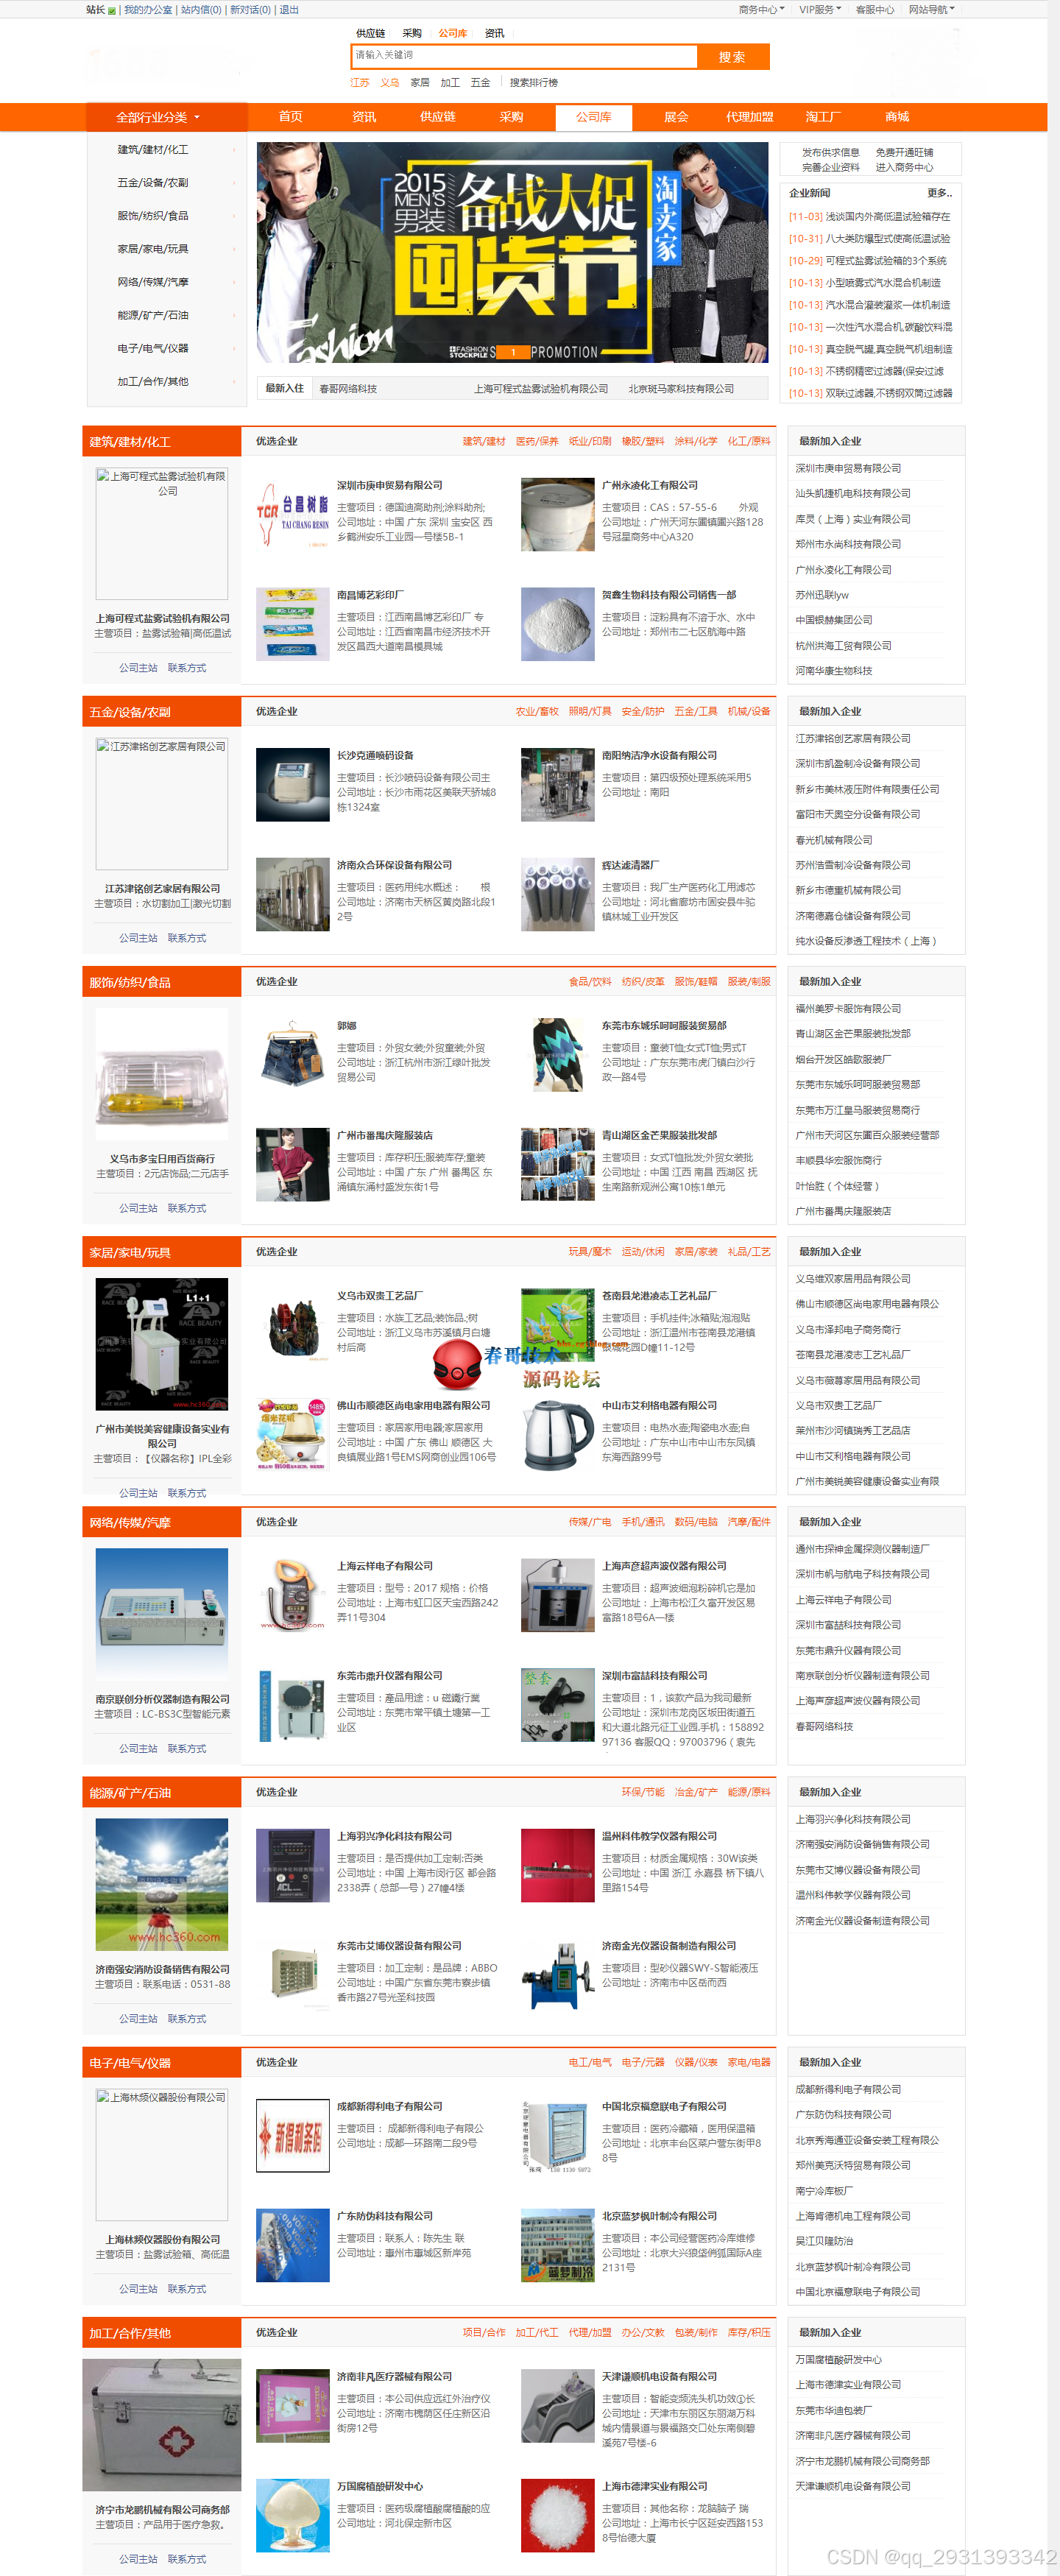Select the 资讯 search tab
The width and height of the screenshot is (1060, 2576).
pos(494,33)
